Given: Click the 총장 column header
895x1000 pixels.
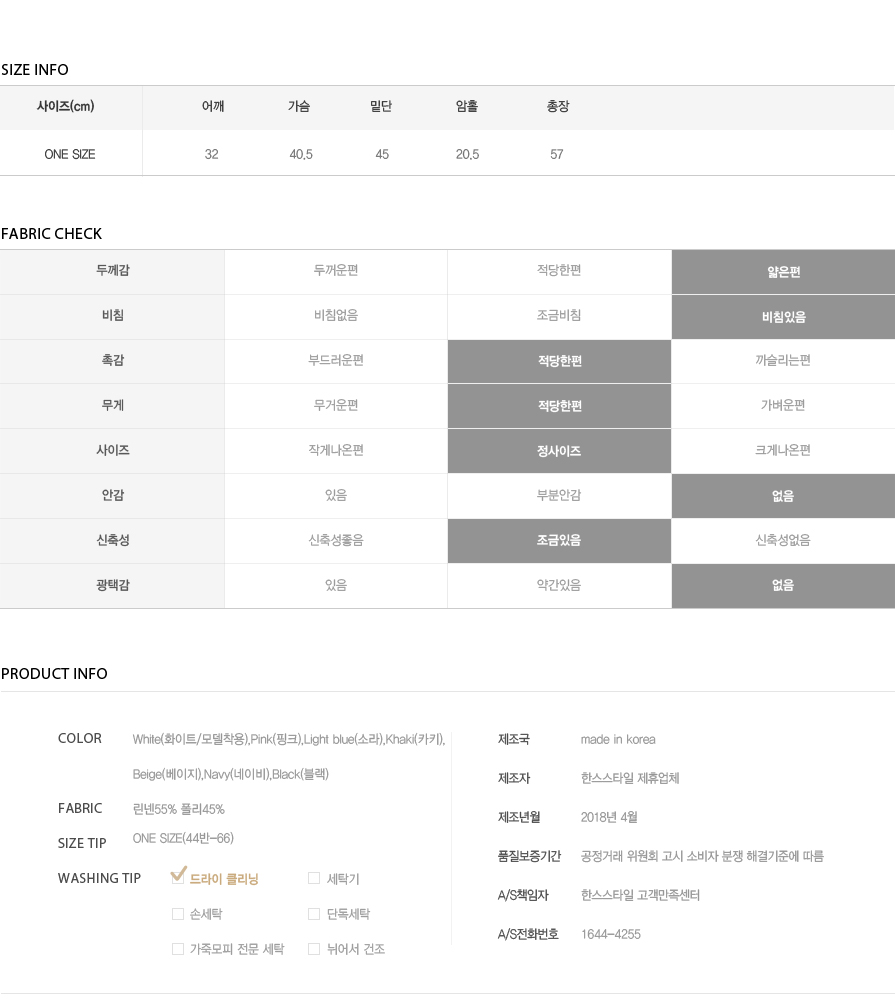Looking at the screenshot, I should [558, 106].
